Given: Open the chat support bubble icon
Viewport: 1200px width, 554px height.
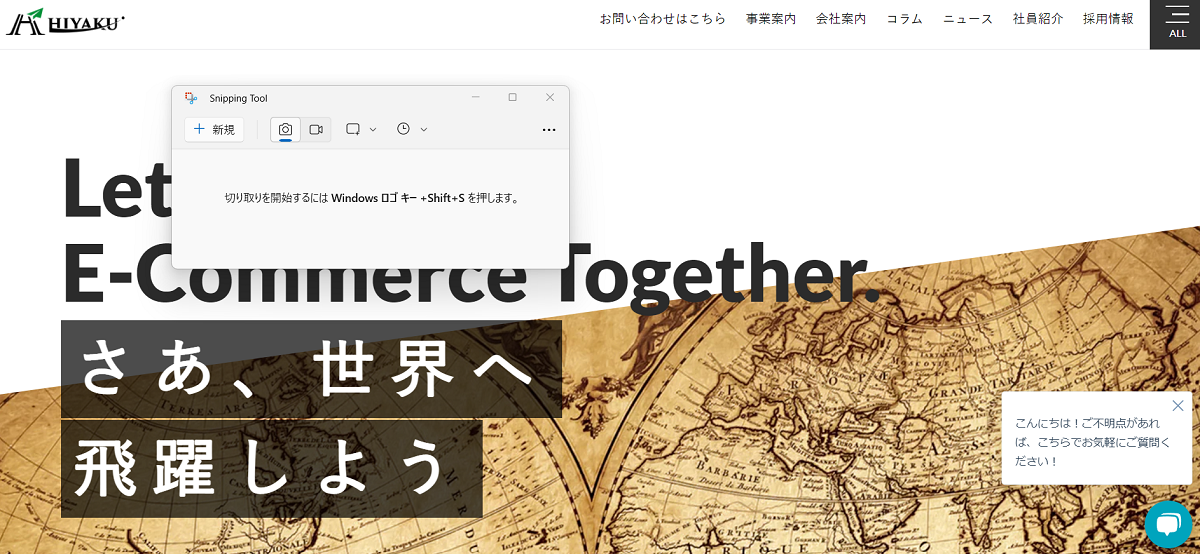Looking at the screenshot, I should pyautogui.click(x=1167, y=524).
